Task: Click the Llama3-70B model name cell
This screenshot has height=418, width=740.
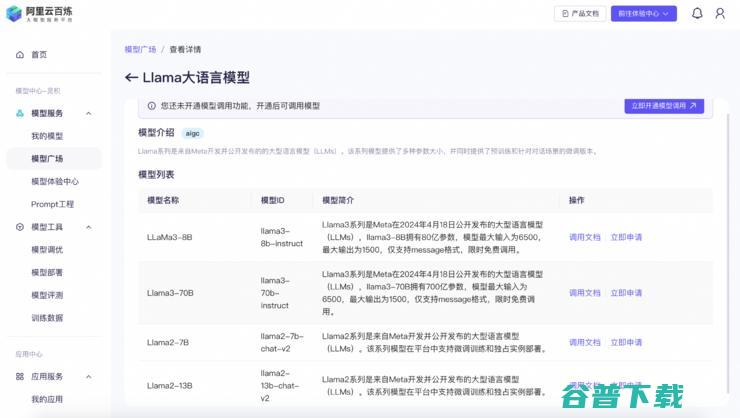Action: coord(170,293)
